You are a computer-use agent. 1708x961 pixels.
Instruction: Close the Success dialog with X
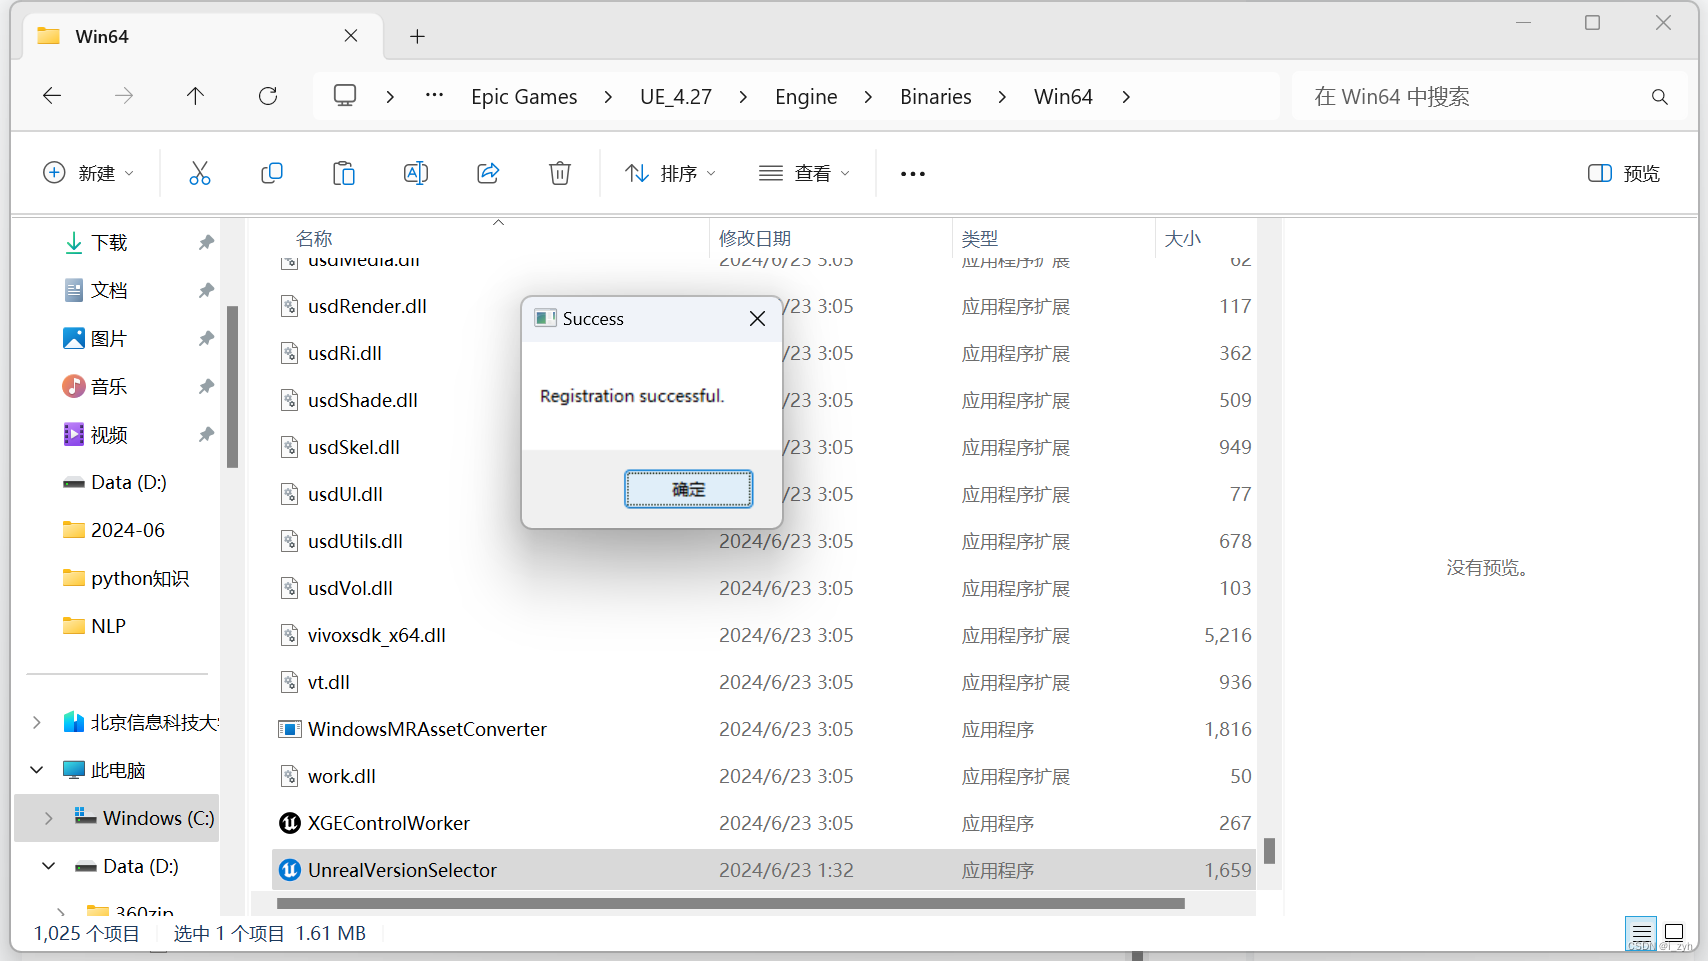click(757, 318)
